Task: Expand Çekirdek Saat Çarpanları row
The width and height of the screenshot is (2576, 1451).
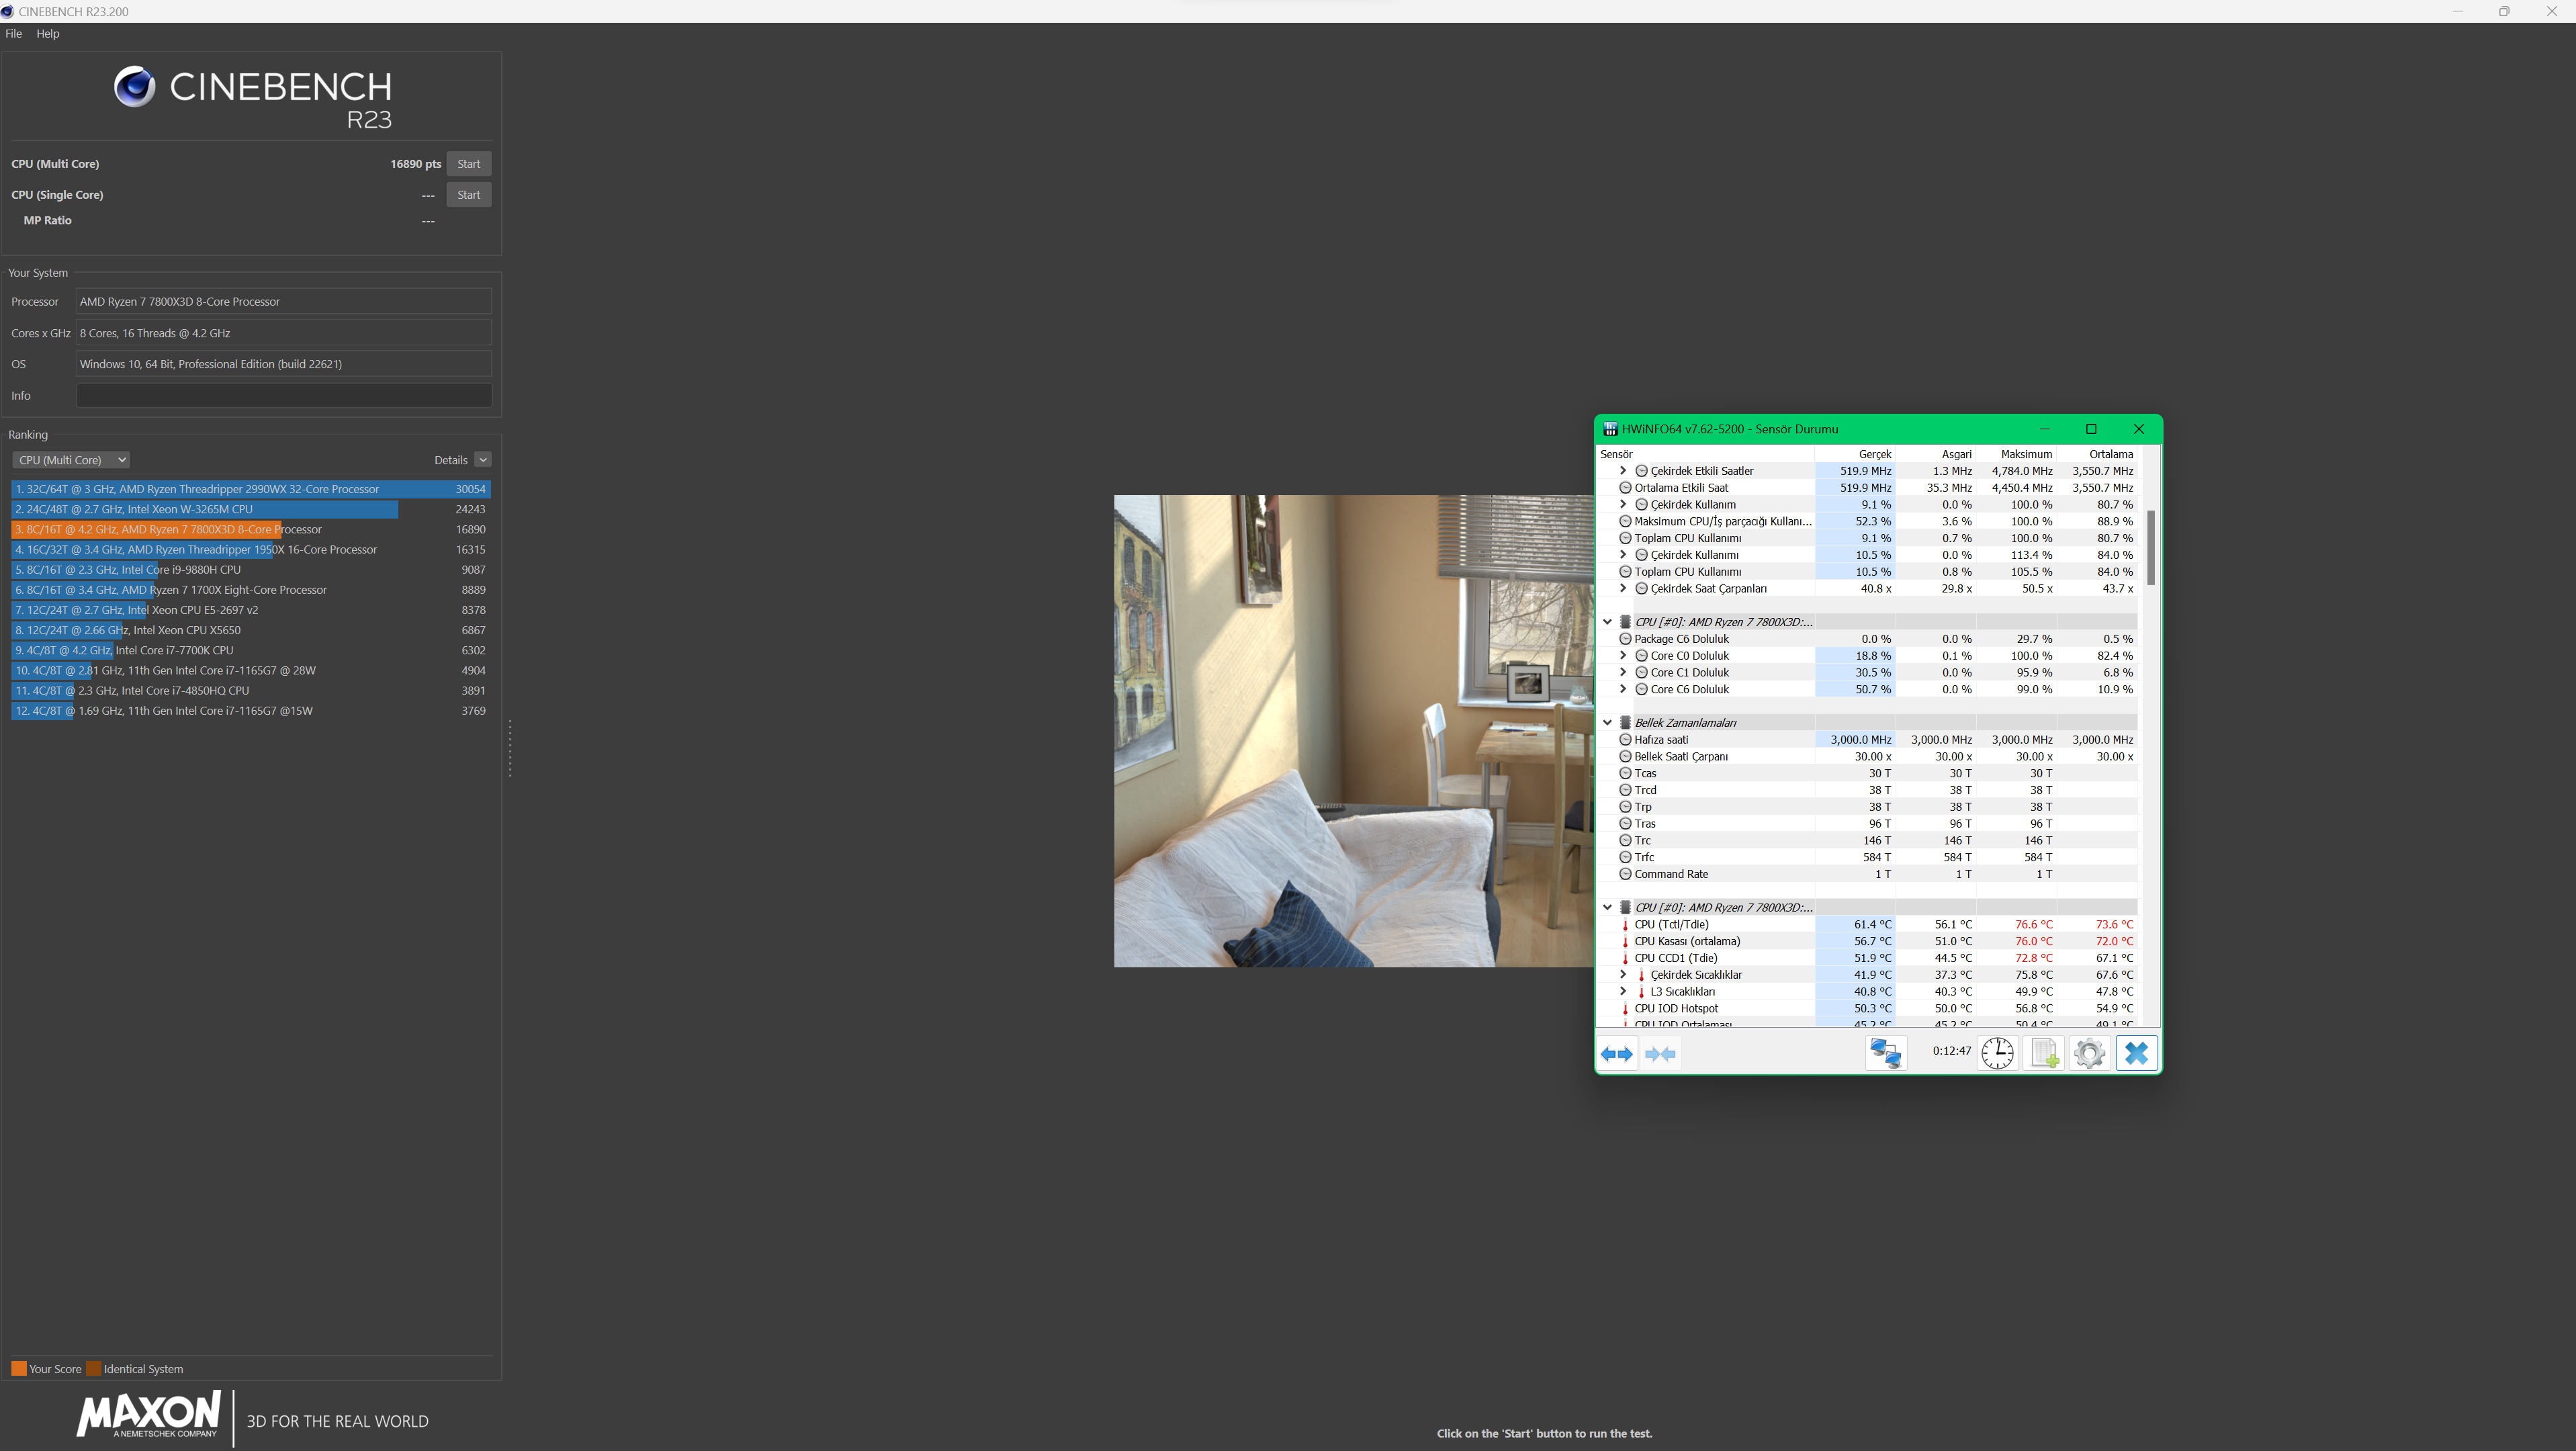Action: click(x=1622, y=589)
